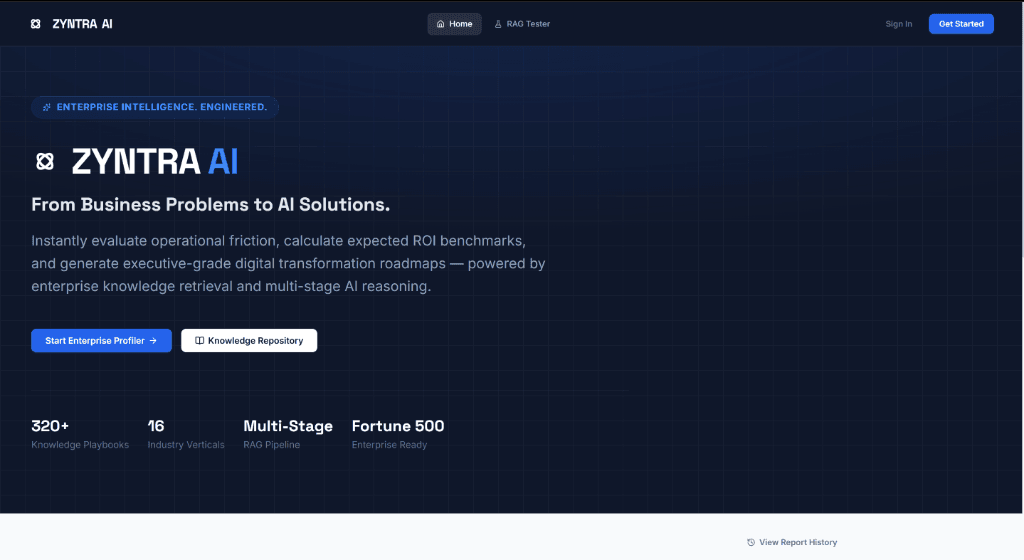Open the Knowledge Repository button
This screenshot has height=560, width=1024.
(x=249, y=341)
